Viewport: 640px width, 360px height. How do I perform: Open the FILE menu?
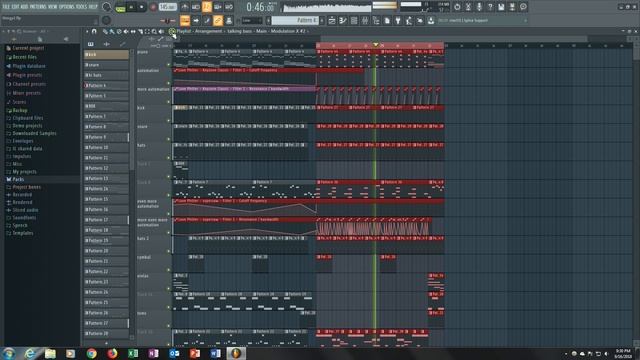6,7
